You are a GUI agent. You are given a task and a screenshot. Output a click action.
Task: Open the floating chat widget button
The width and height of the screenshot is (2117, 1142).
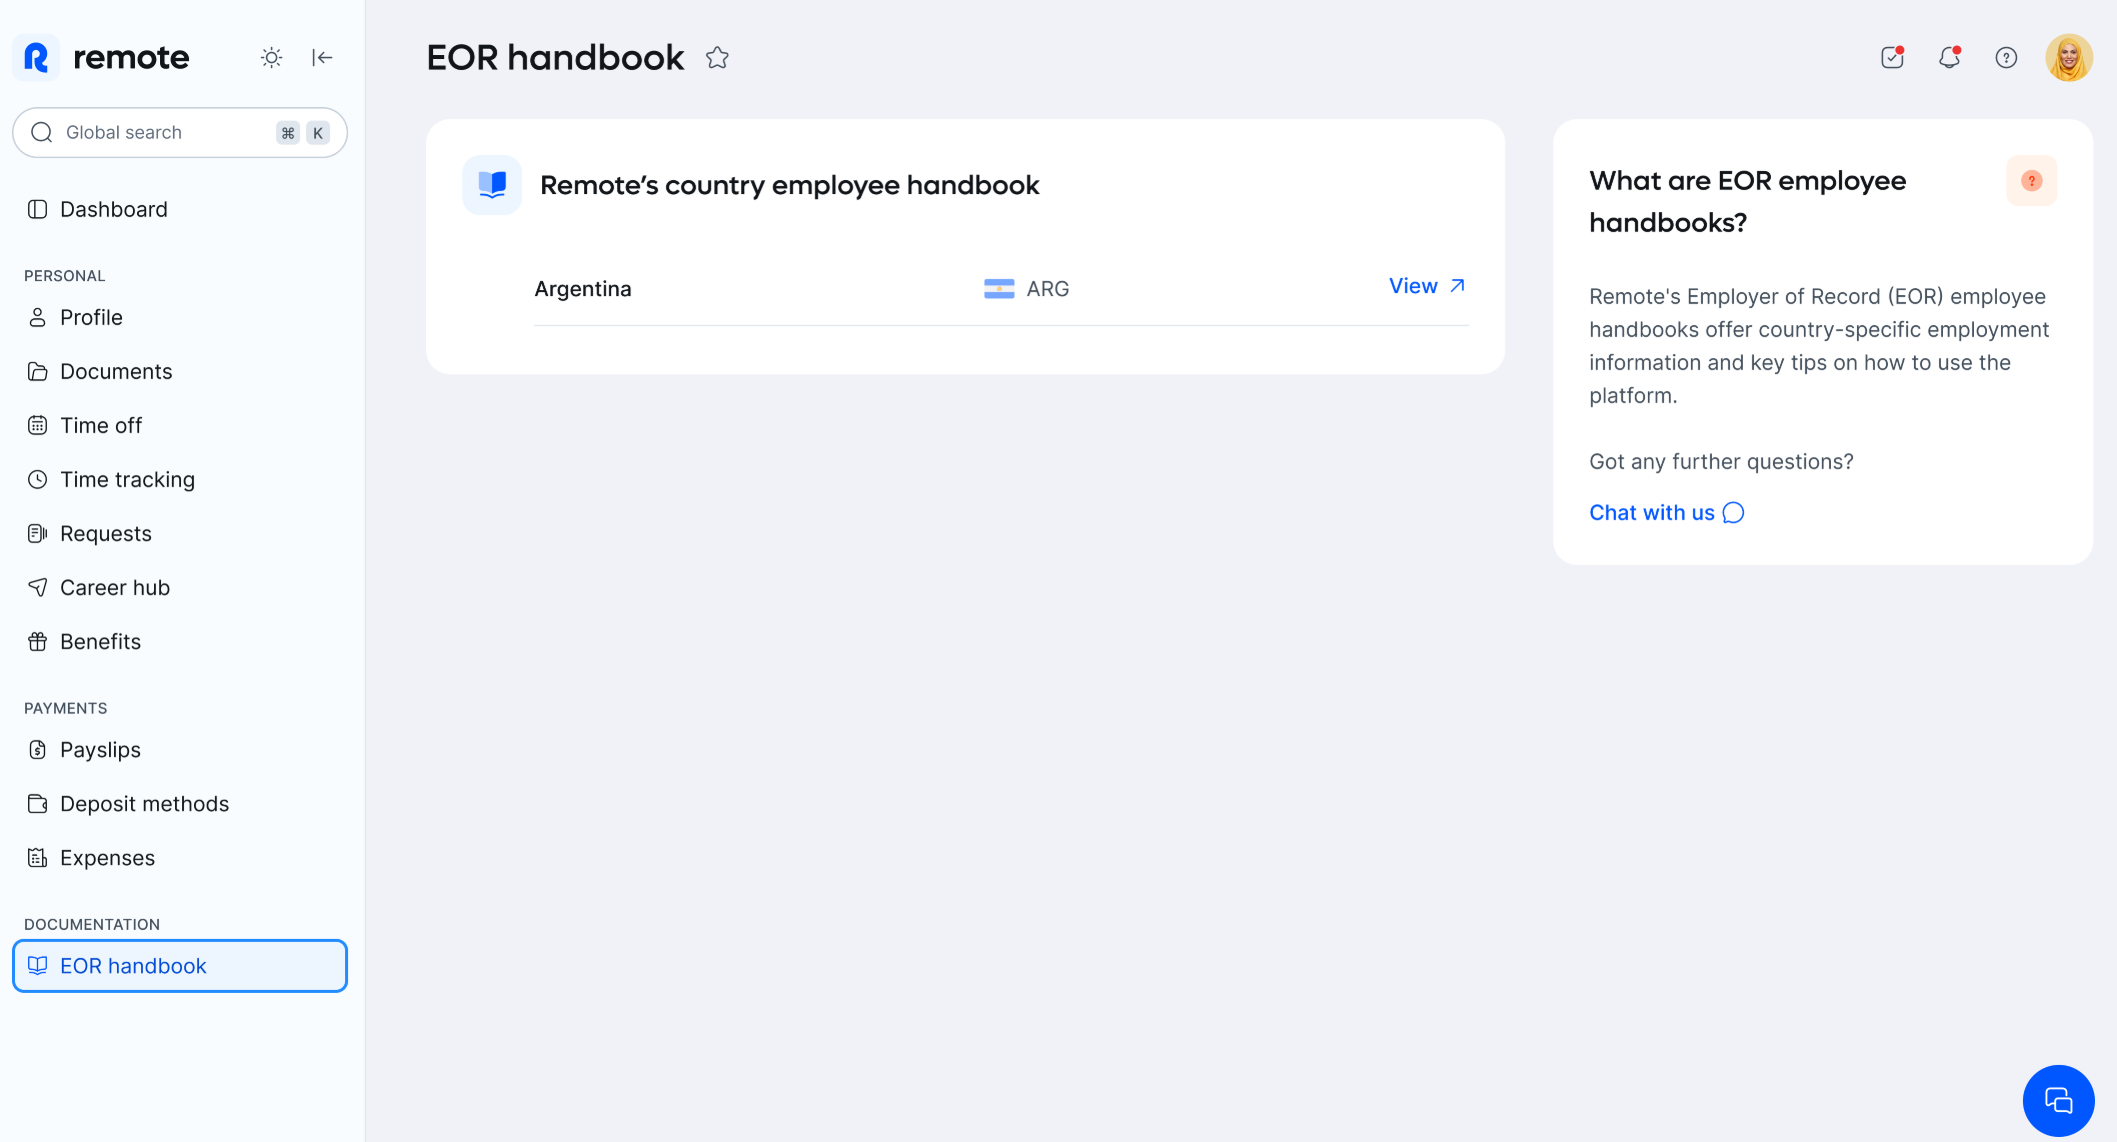(x=2058, y=1100)
